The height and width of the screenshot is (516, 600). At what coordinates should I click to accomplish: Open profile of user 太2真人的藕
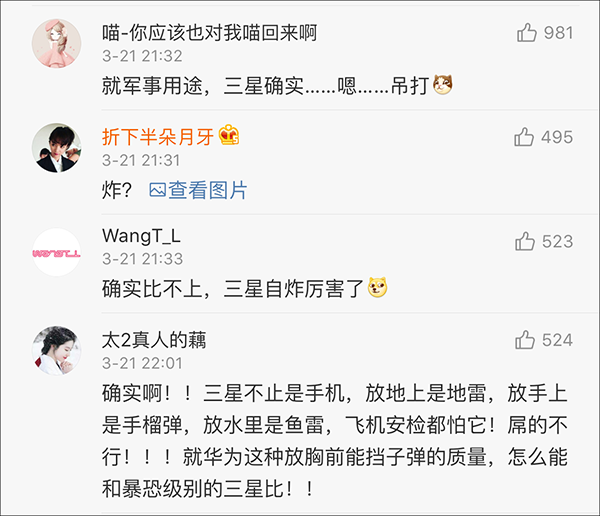(x=154, y=340)
